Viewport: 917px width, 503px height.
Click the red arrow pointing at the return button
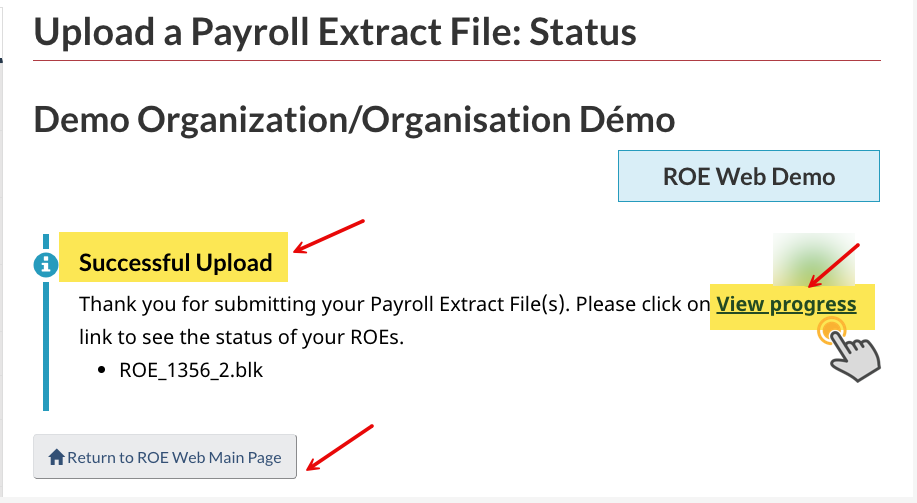[x=340, y=447]
